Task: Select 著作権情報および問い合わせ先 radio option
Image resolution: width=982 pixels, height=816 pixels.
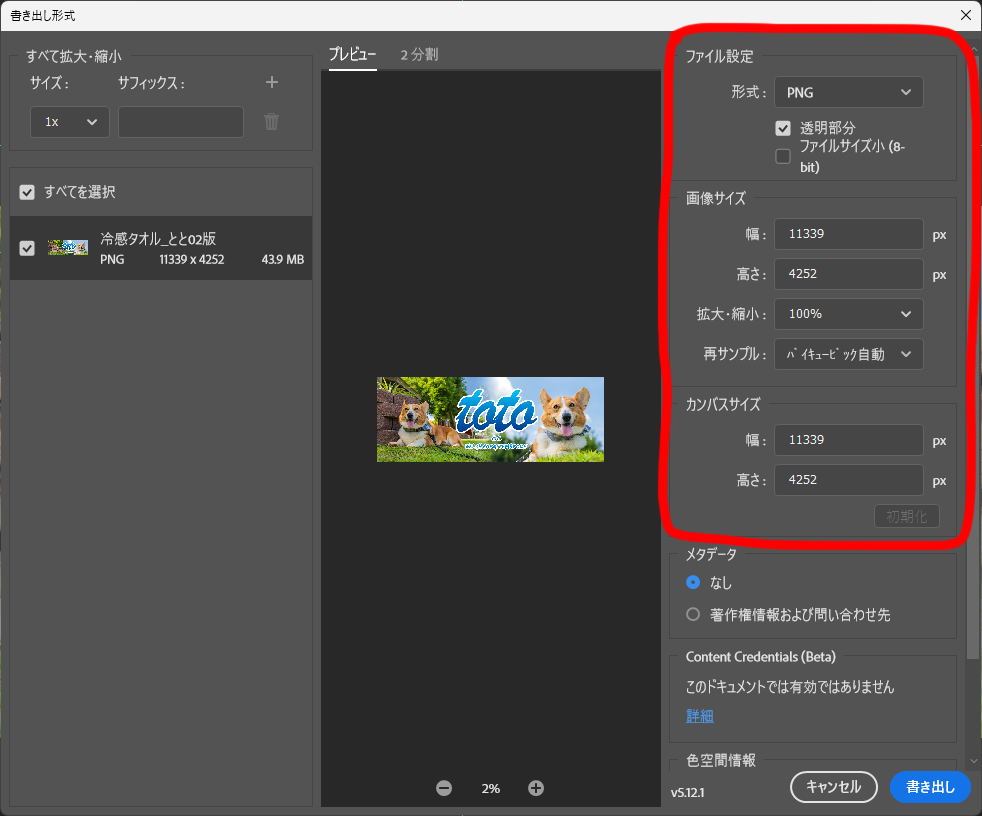Action: pos(693,615)
